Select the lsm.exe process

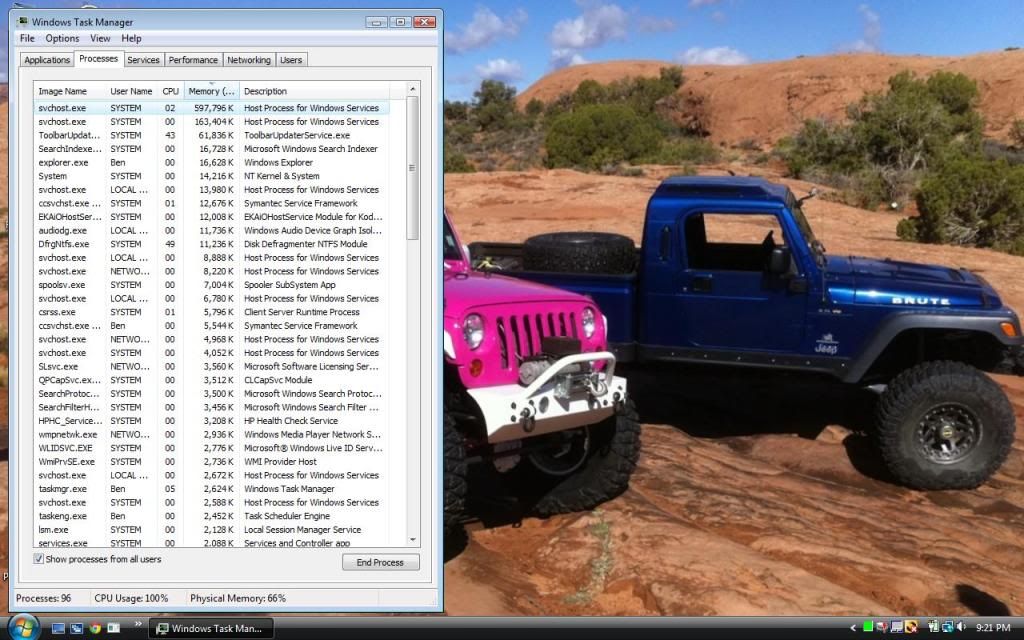(212, 530)
